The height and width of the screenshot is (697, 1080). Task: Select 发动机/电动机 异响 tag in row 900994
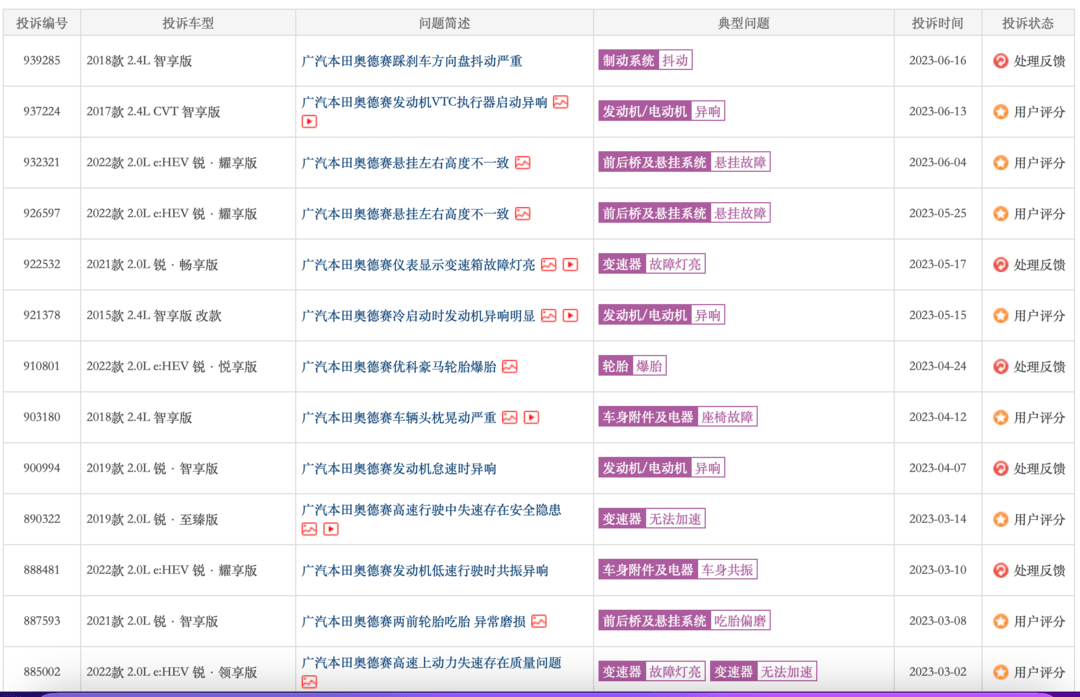click(x=661, y=468)
